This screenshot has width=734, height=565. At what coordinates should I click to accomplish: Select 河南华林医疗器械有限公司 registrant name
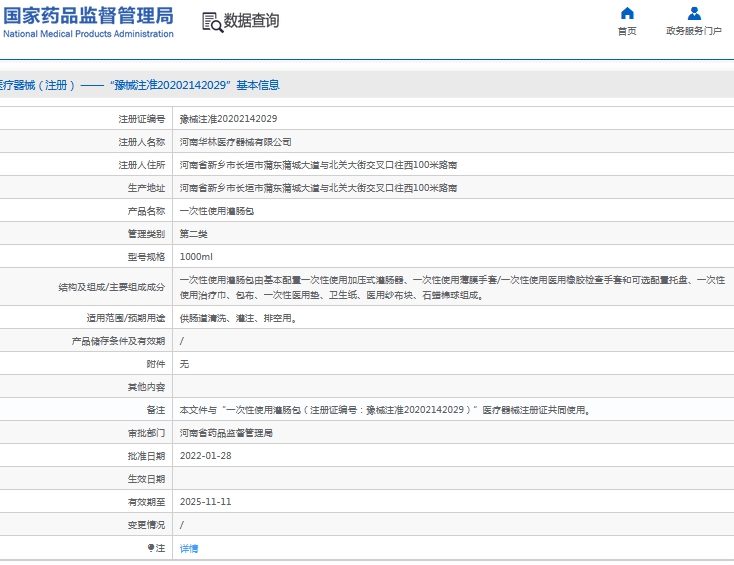coord(235,142)
